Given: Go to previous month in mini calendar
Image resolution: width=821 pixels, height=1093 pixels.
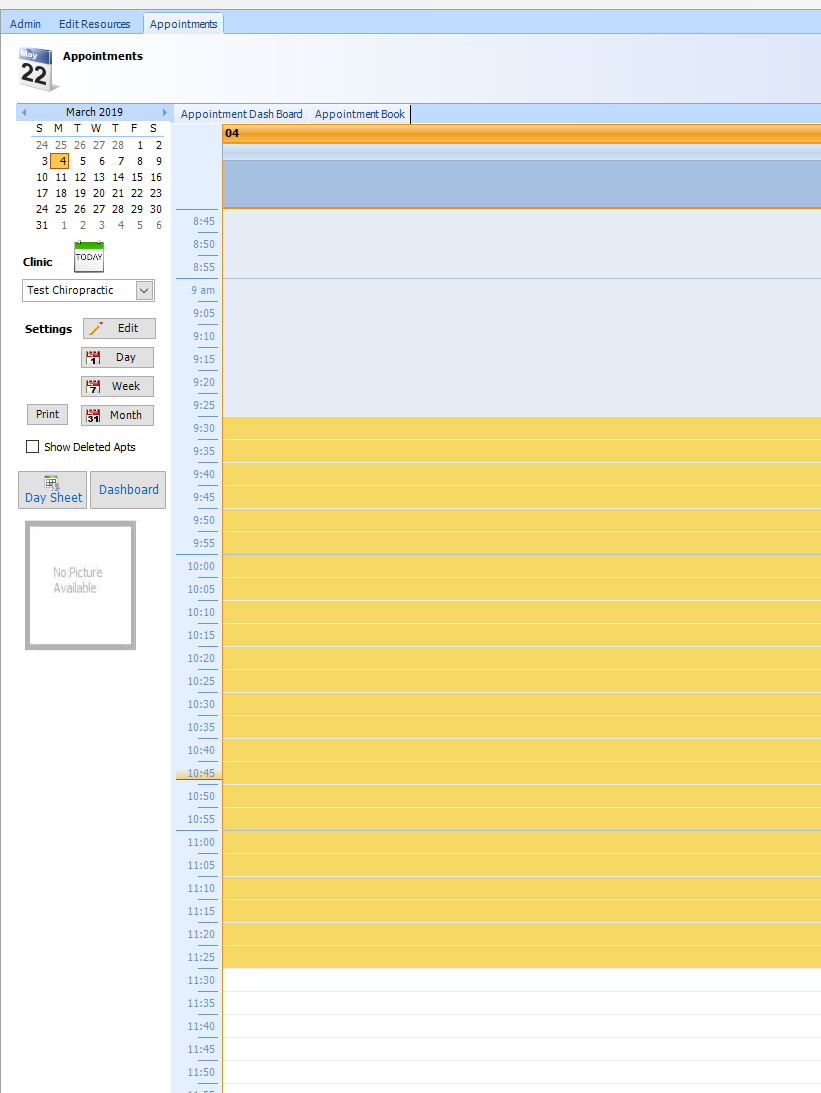Looking at the screenshot, I should pyautogui.click(x=24, y=112).
